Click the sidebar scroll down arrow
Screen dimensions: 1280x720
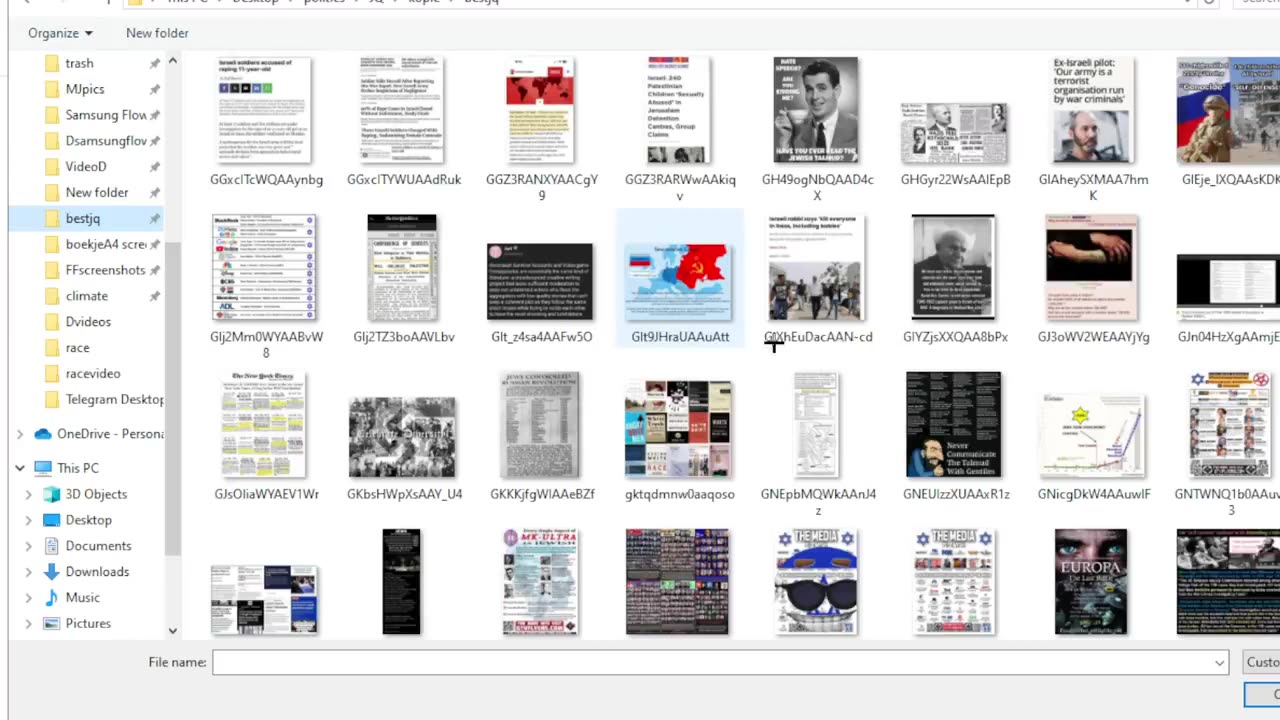point(172,631)
